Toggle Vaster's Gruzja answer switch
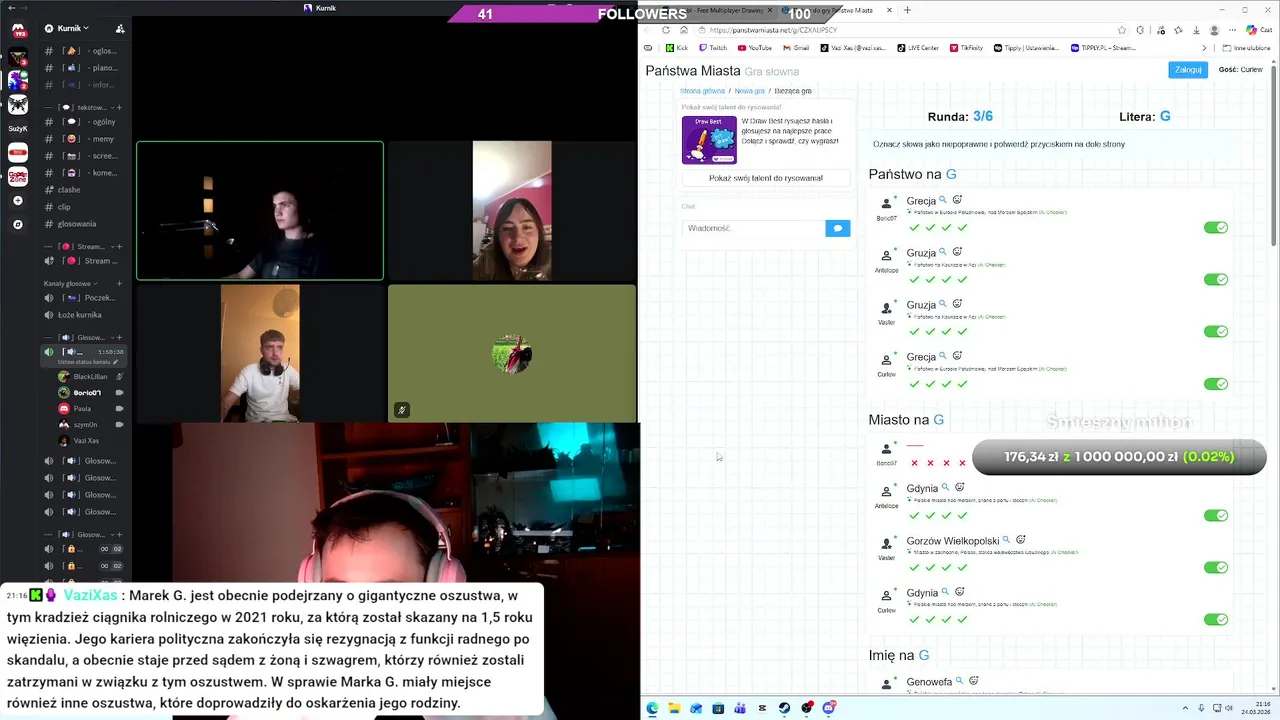 1216,332
